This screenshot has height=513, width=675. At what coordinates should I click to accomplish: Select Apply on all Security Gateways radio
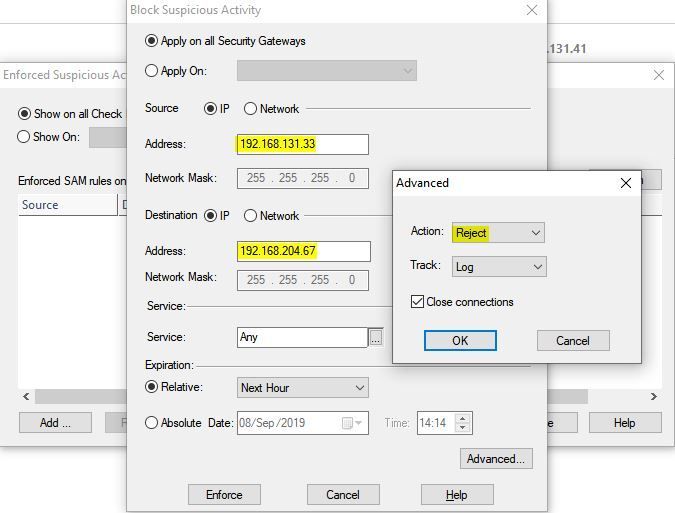pyautogui.click(x=151, y=41)
